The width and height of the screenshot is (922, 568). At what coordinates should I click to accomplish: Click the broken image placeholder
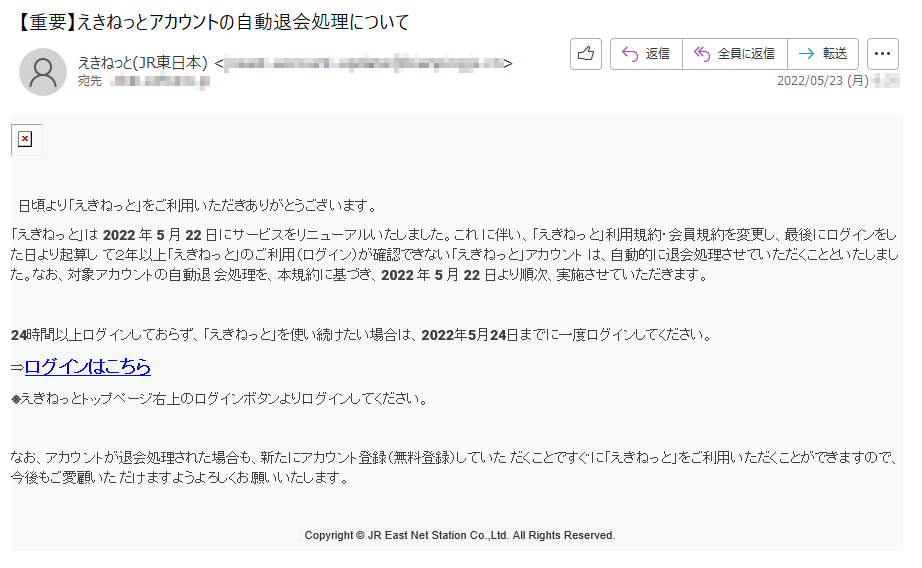26,139
